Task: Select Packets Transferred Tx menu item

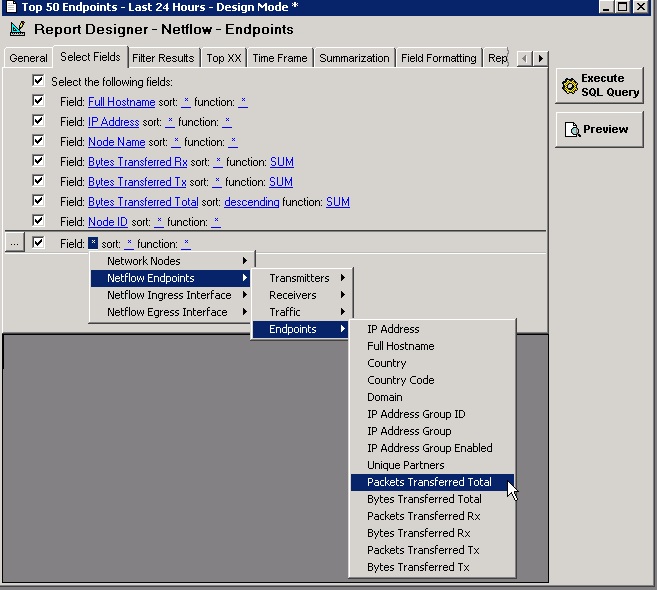Action: click(432, 550)
